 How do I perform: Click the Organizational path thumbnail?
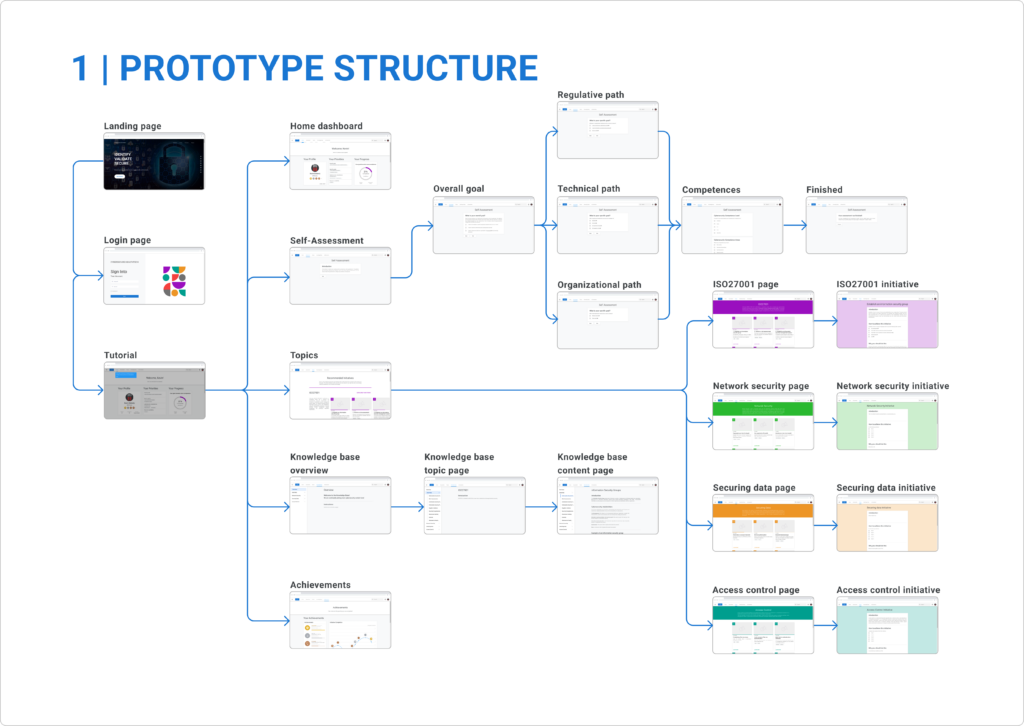[608, 320]
